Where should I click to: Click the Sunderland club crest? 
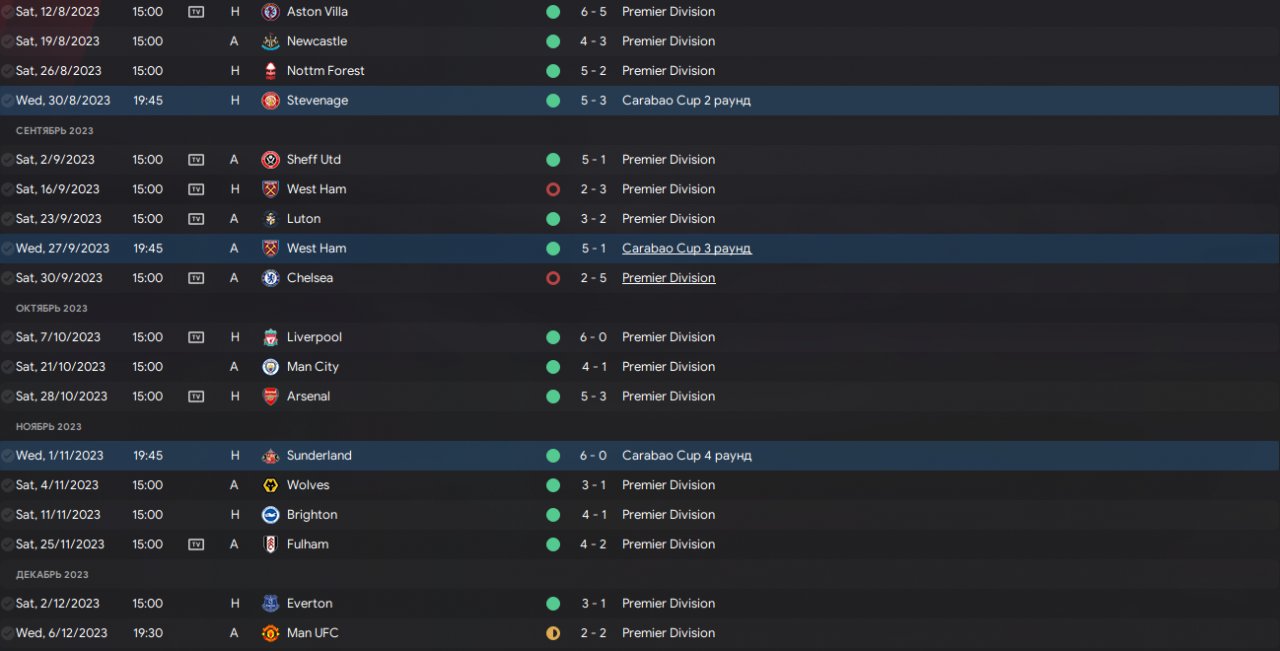coord(270,456)
